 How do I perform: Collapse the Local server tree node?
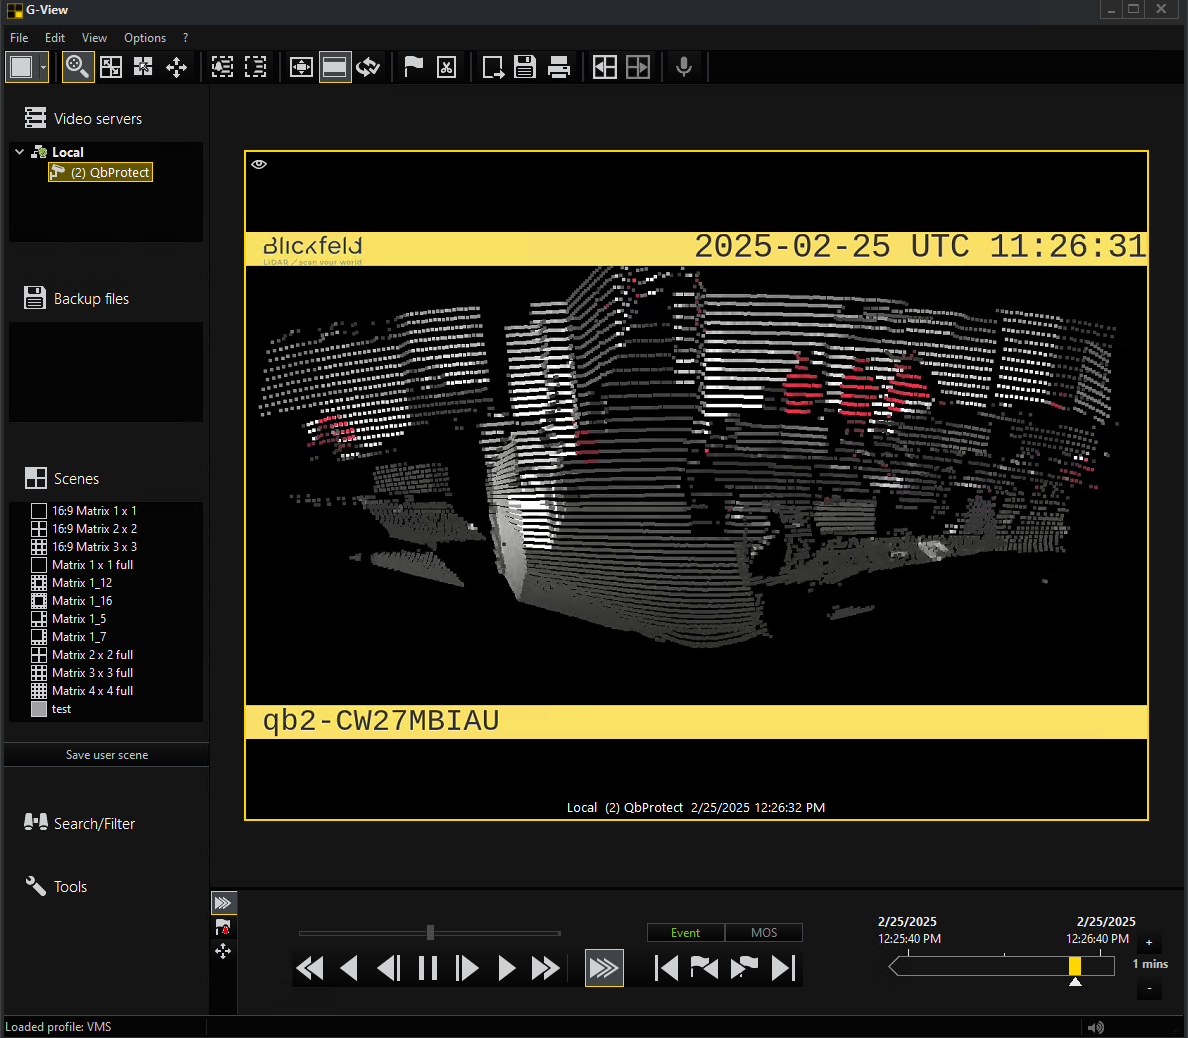(x=19, y=152)
